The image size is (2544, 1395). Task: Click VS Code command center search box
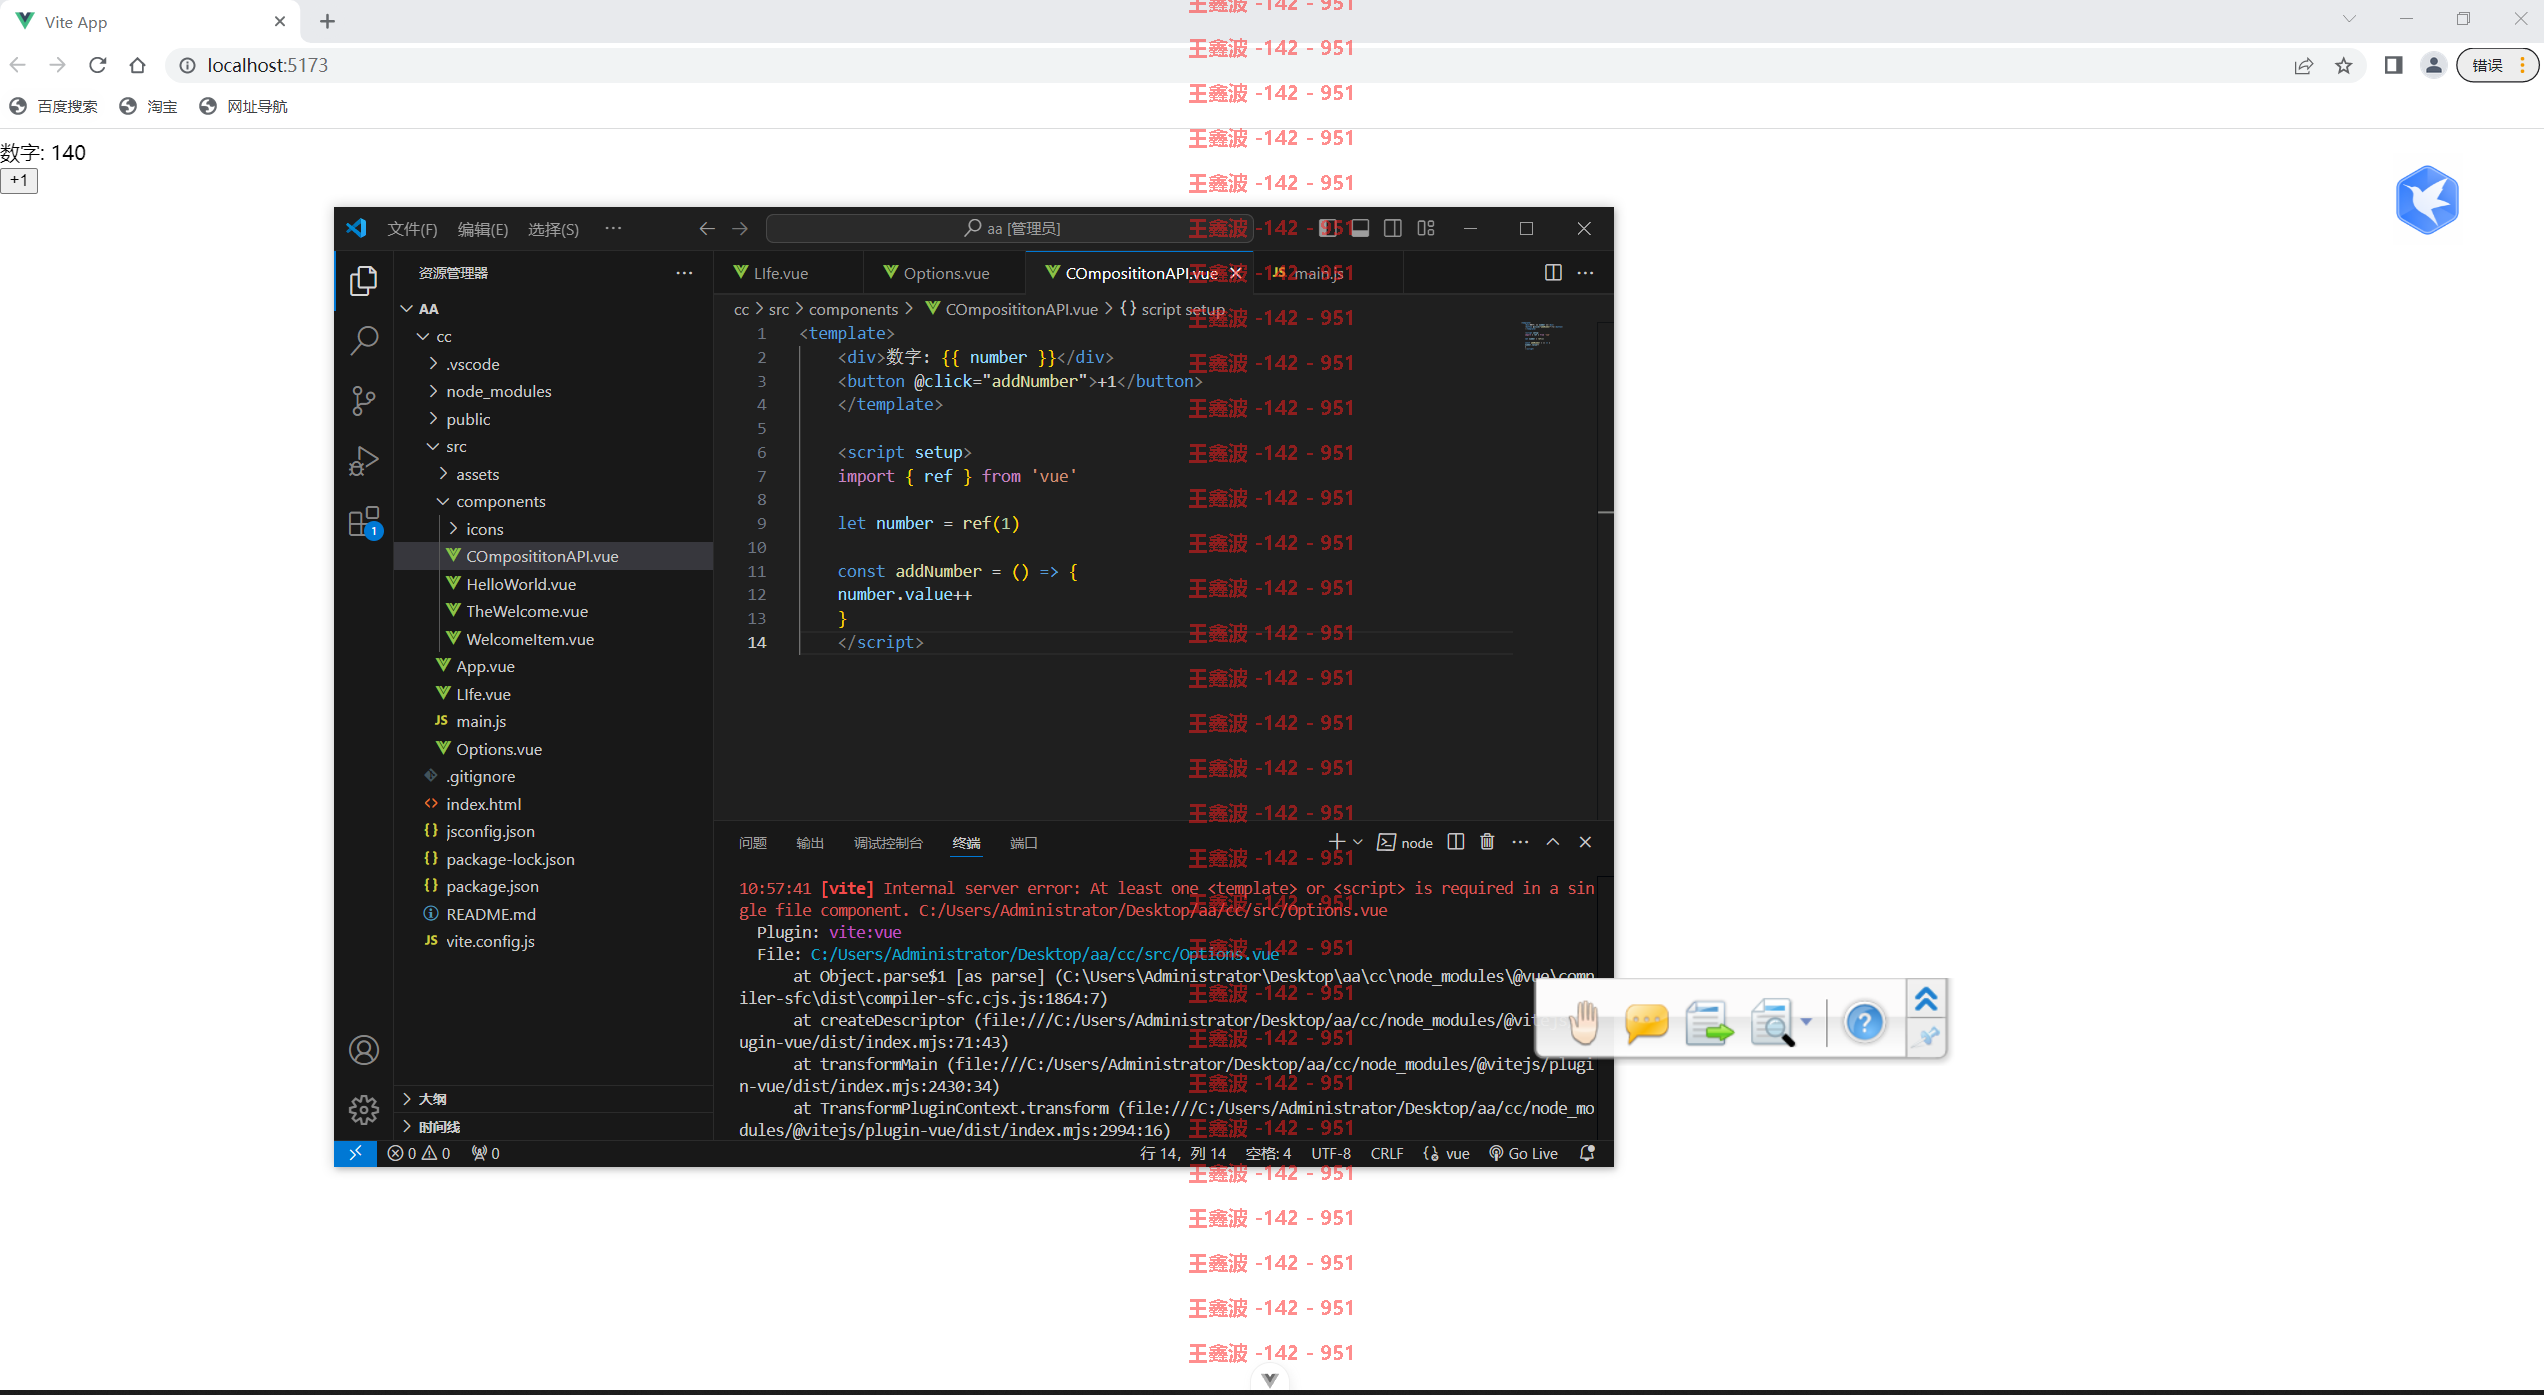click(x=1010, y=228)
